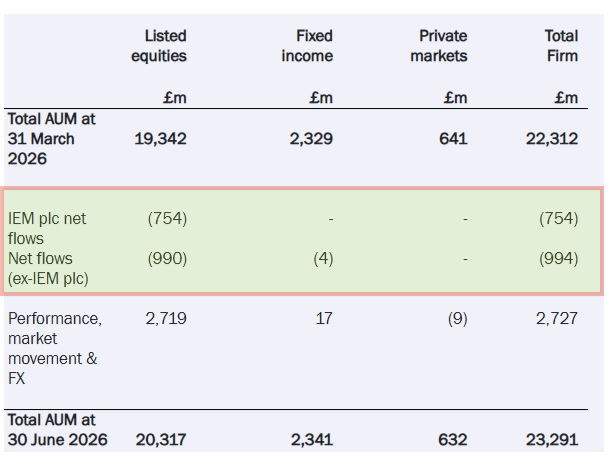This screenshot has height=458, width=613.
Task: Click the 2,719 performance value
Action: pos(166,318)
